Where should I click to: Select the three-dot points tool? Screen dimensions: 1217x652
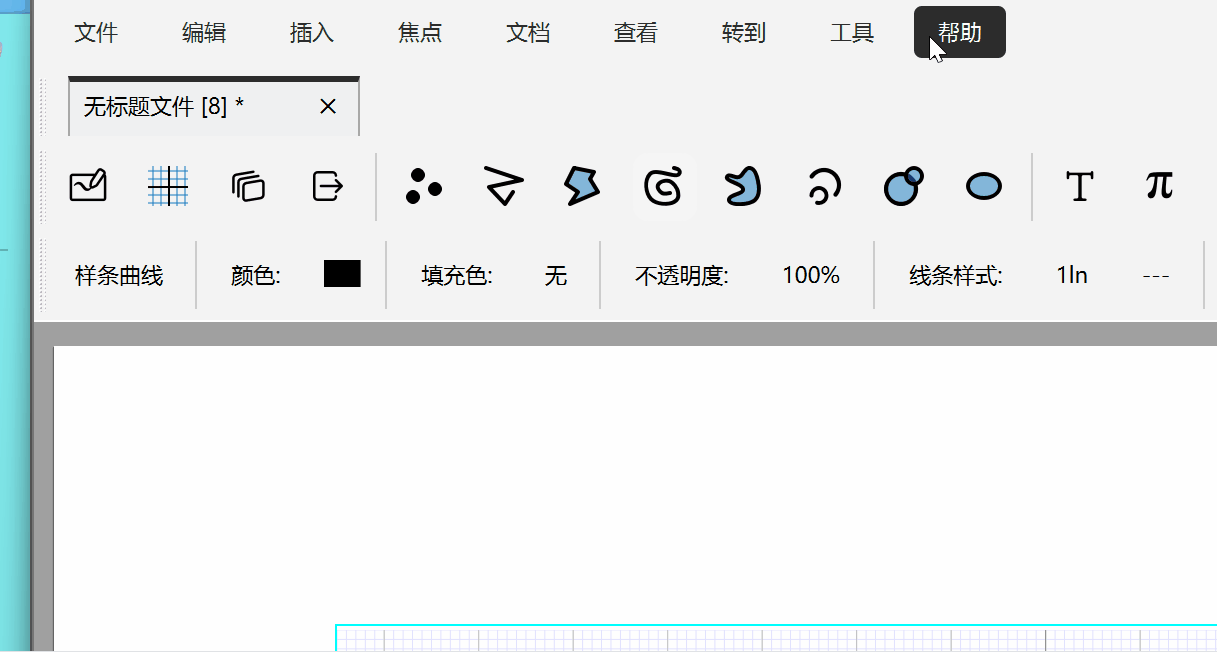424,186
